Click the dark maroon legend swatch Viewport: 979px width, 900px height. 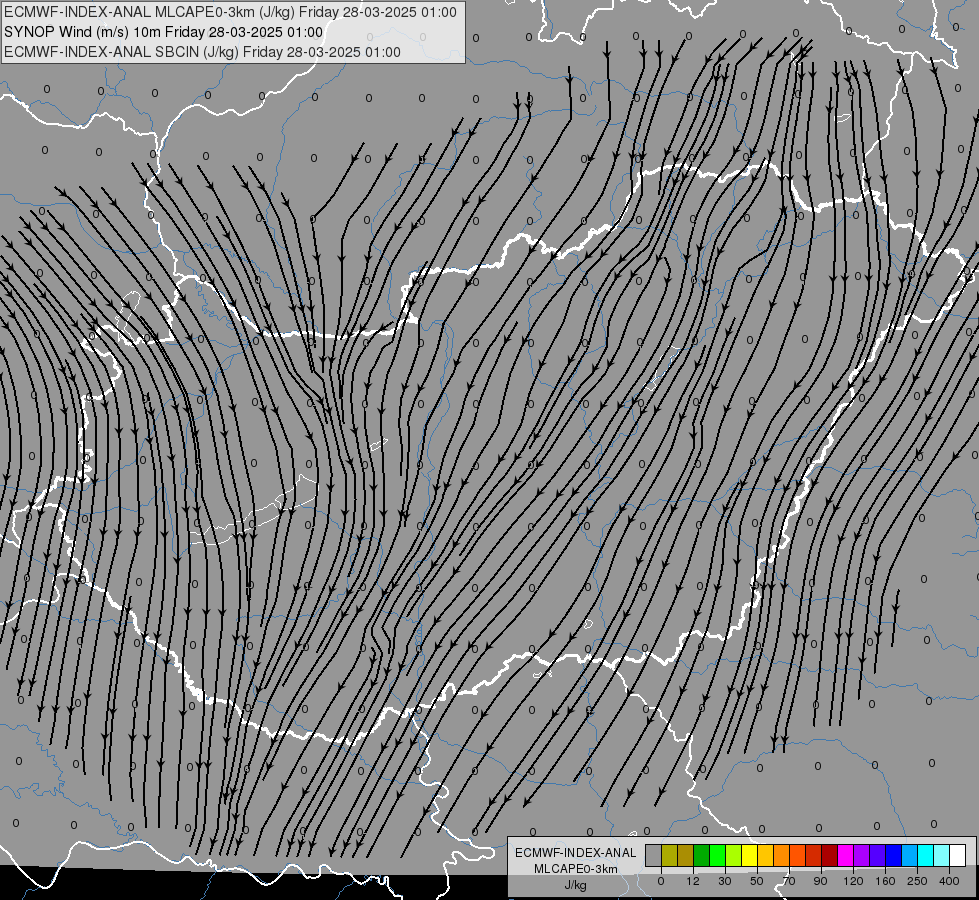[x=830, y=855]
